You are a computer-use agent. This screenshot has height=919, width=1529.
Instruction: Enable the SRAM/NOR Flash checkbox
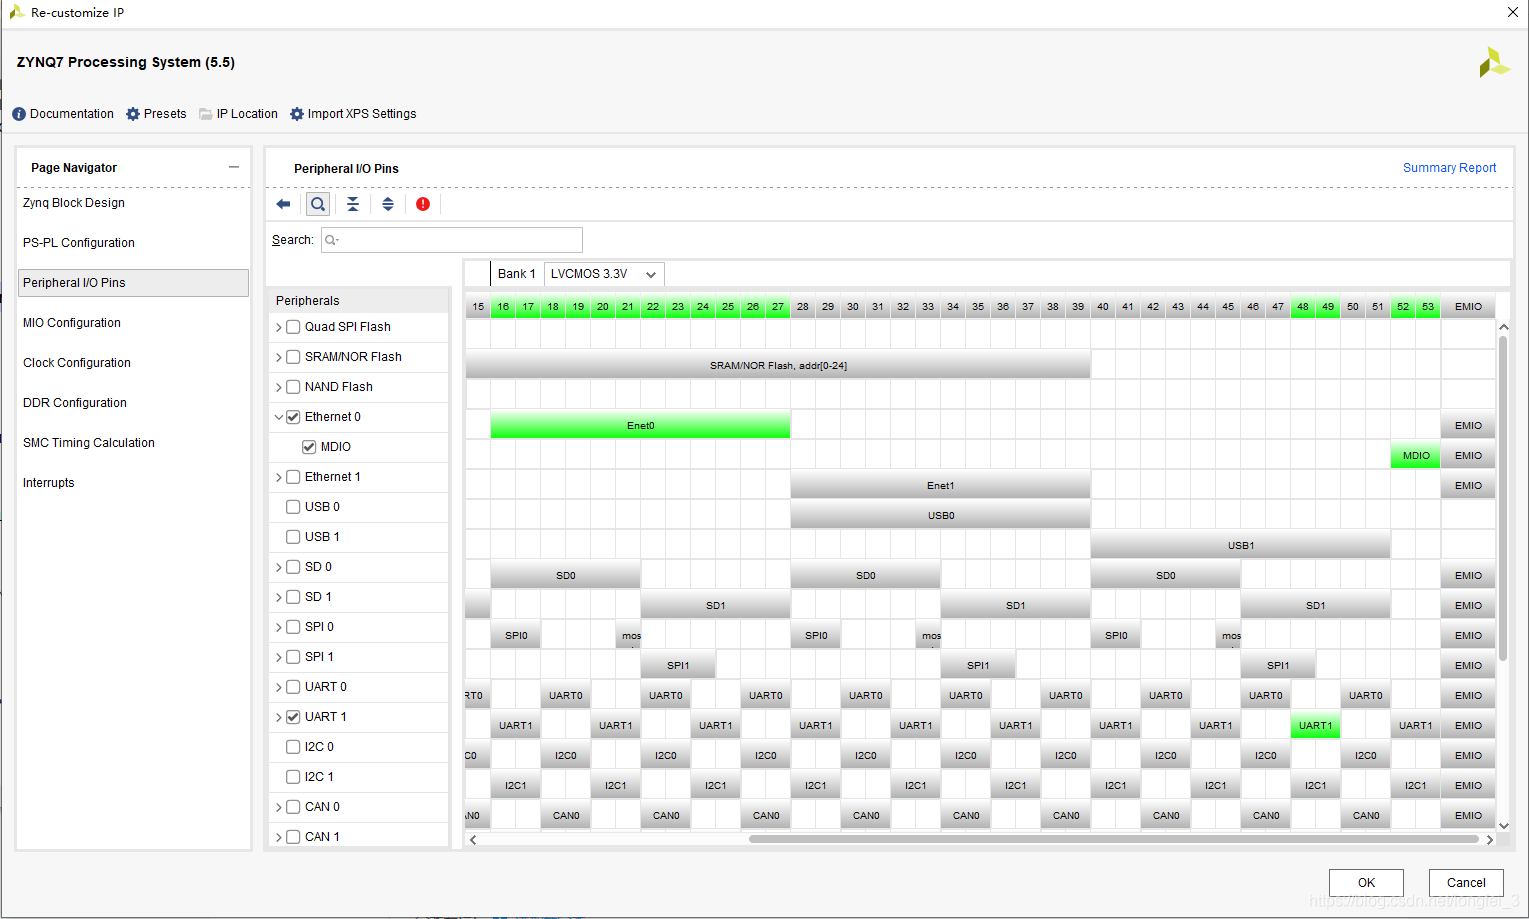(293, 357)
